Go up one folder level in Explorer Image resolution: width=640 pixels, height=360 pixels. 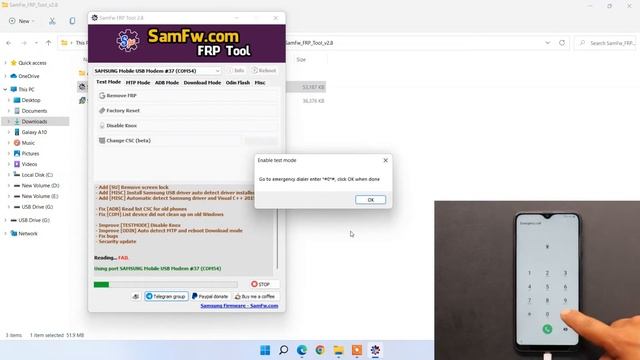[x=49, y=43]
